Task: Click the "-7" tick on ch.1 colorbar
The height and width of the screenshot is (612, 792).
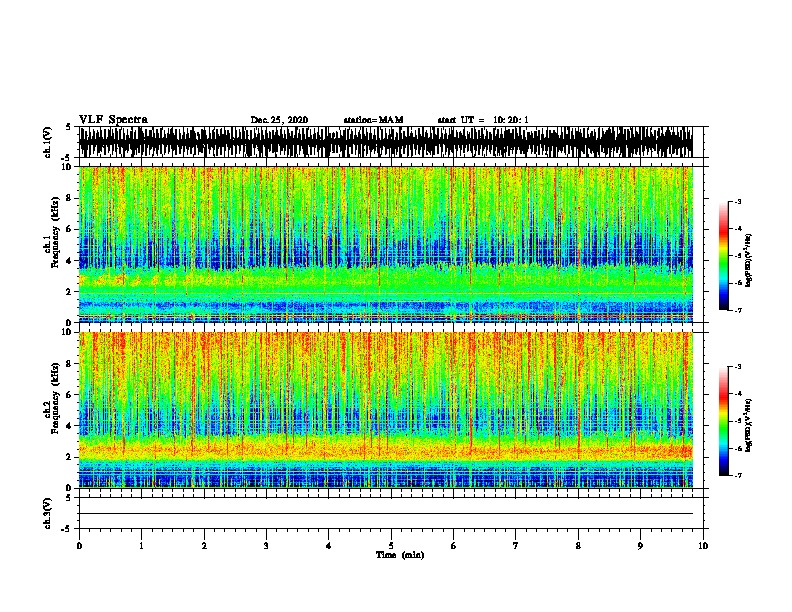Action: tap(738, 310)
